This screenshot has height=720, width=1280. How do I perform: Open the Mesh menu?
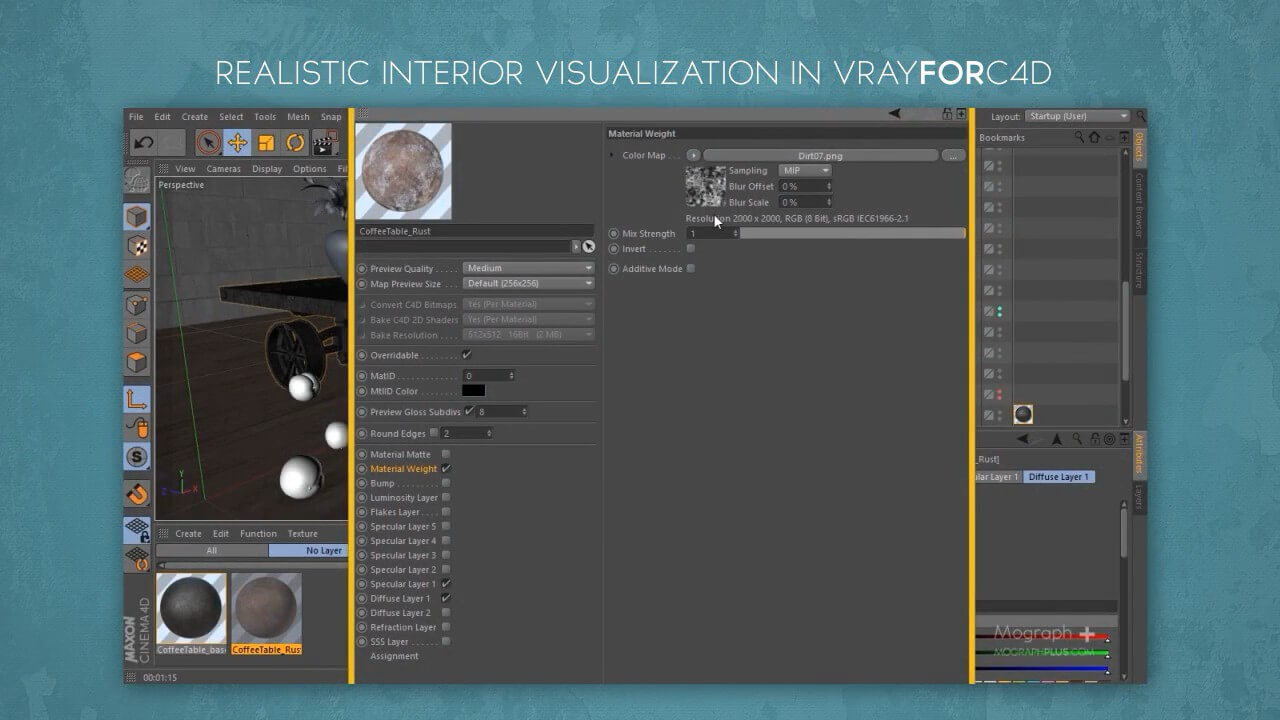(x=297, y=116)
